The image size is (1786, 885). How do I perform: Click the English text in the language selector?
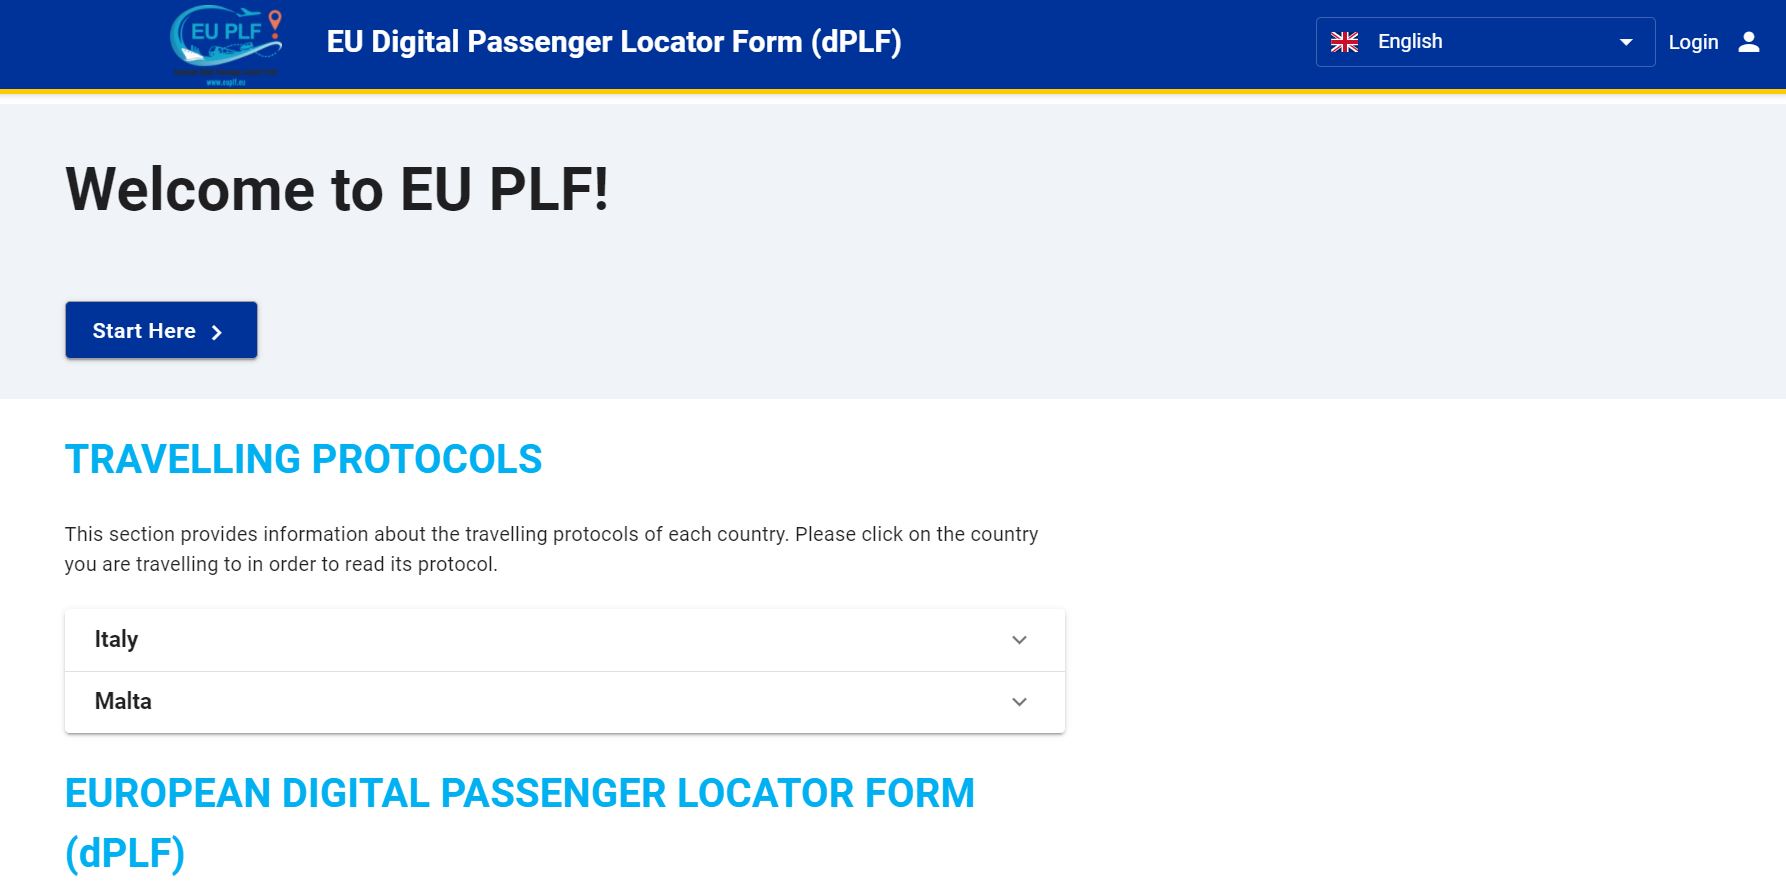coord(1410,42)
